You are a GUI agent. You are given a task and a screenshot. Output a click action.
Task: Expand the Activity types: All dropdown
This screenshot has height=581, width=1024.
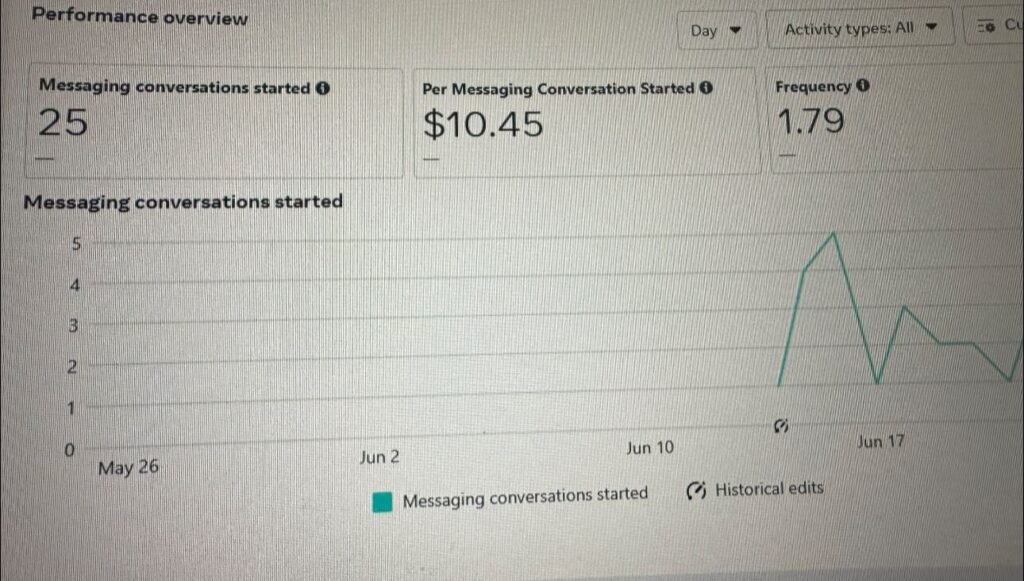point(860,29)
